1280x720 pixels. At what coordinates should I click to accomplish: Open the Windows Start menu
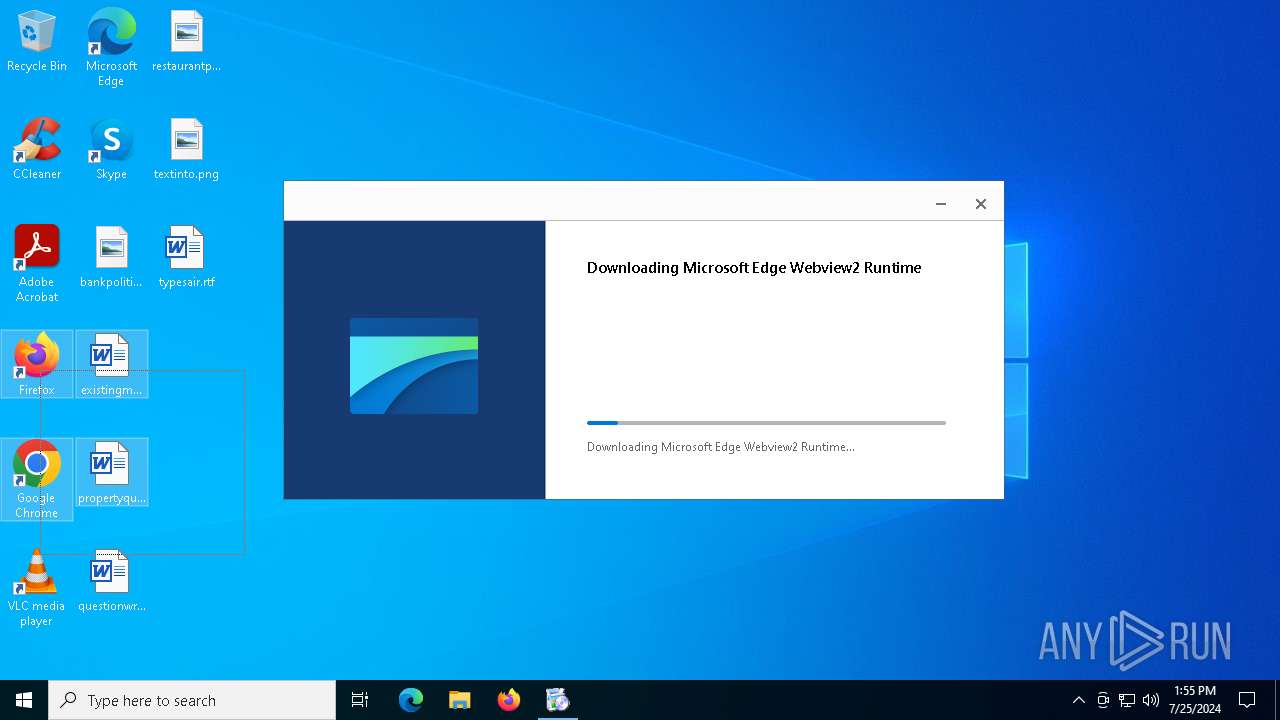pos(24,700)
